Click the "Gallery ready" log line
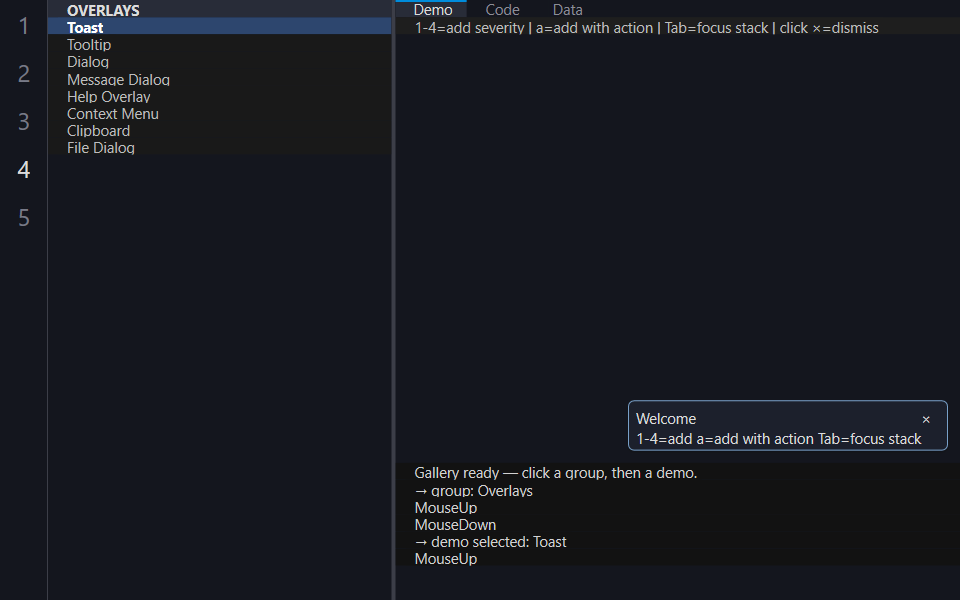This screenshot has height=600, width=960. (556, 473)
